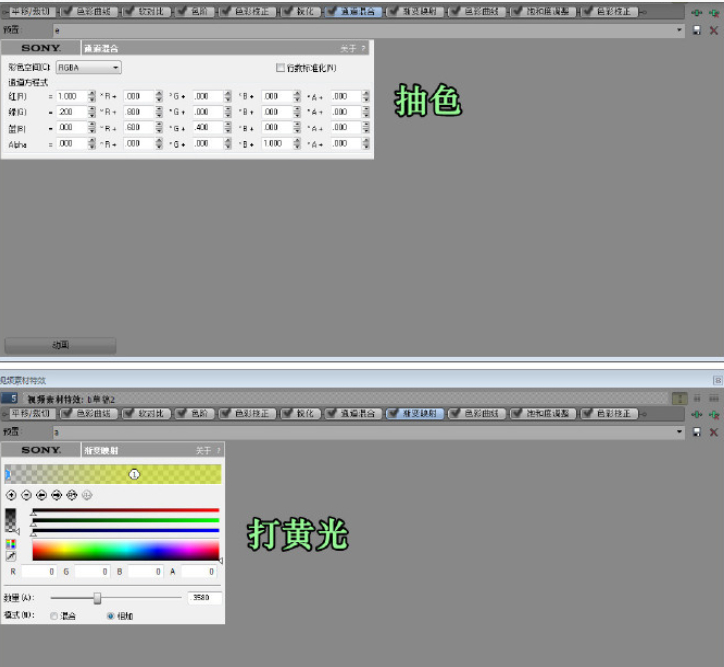
Task: Remove plug-in icon in Gradient Map window
Action: click(x=714, y=414)
